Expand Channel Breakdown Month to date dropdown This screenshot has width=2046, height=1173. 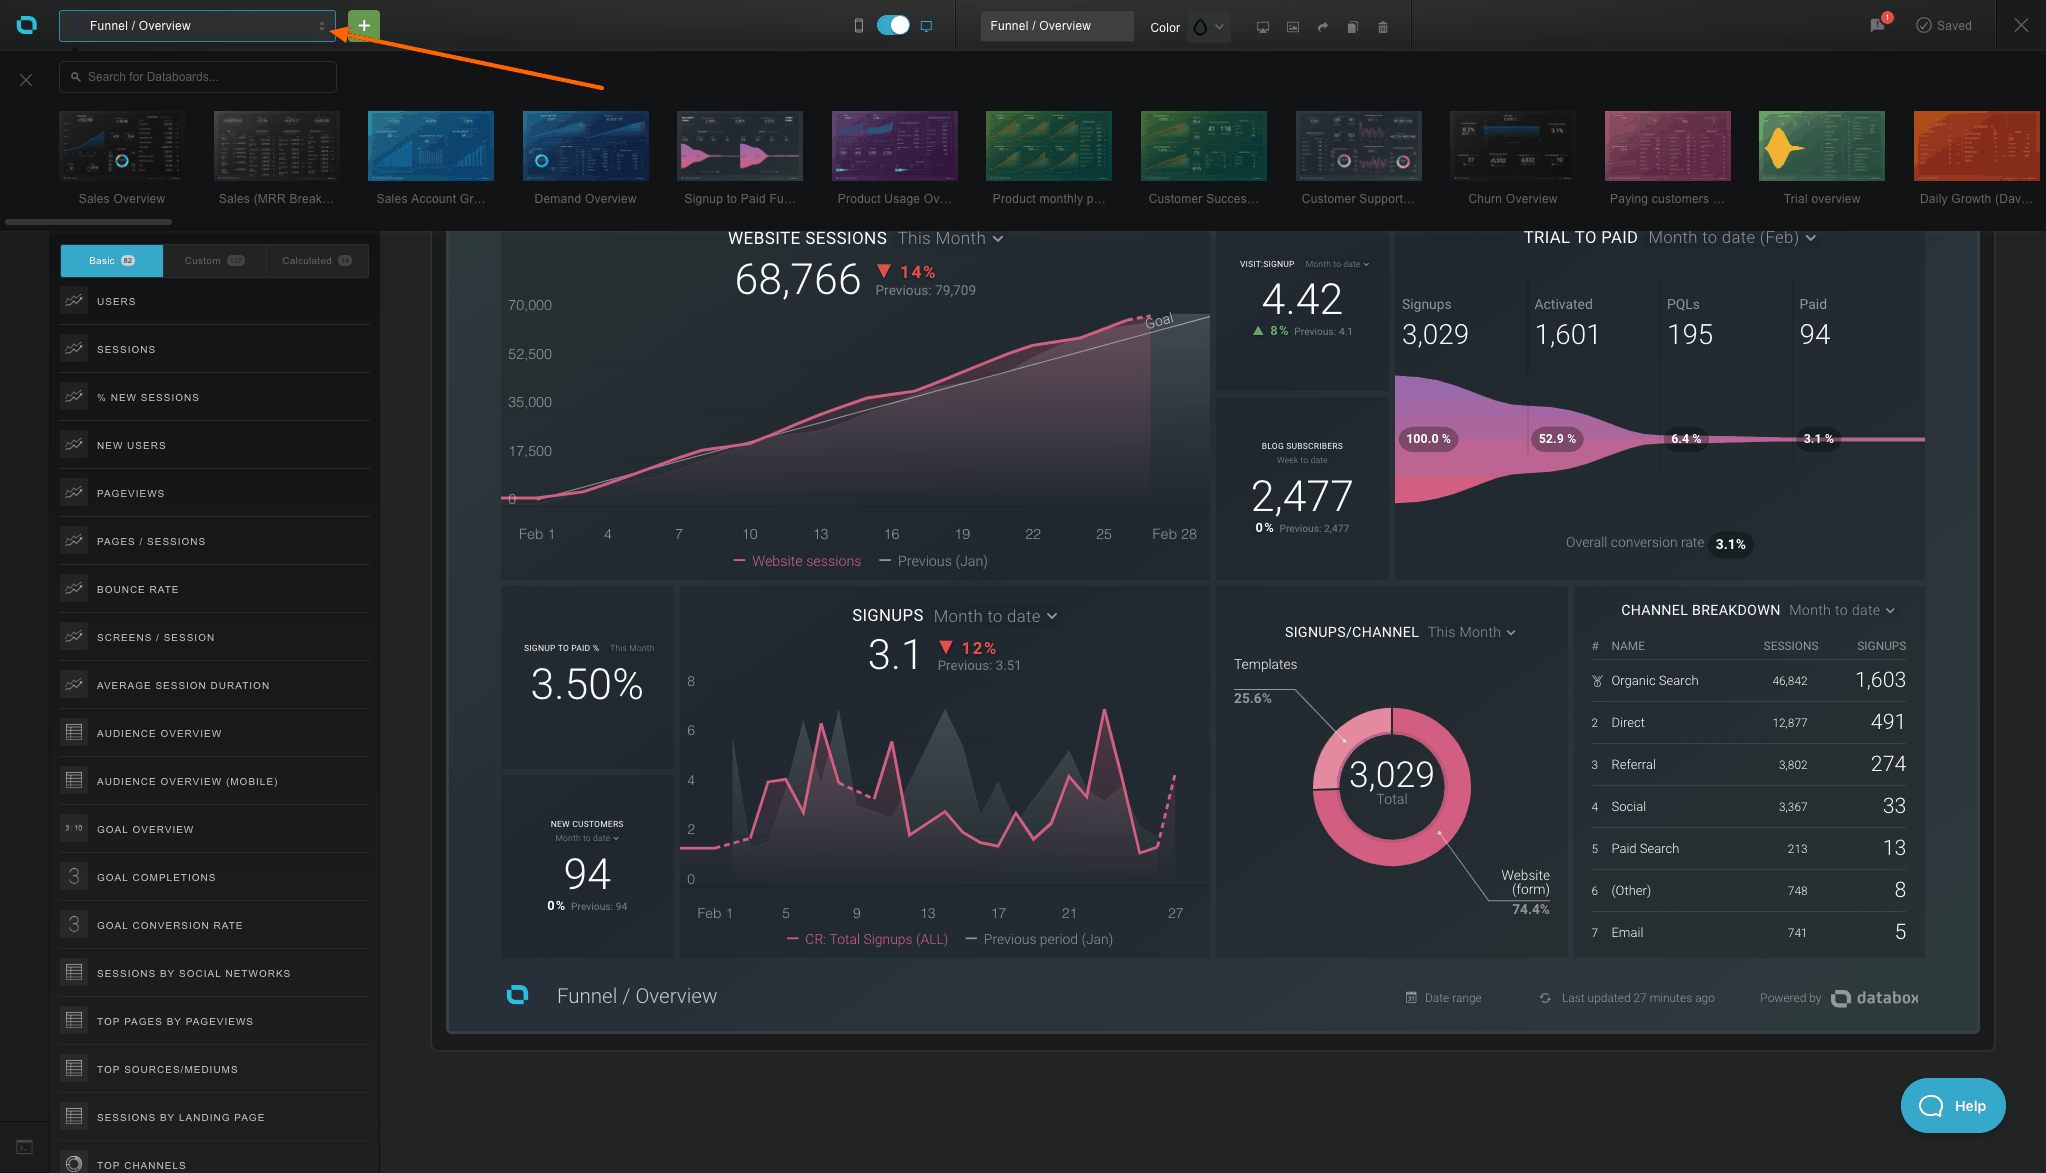click(x=1841, y=610)
